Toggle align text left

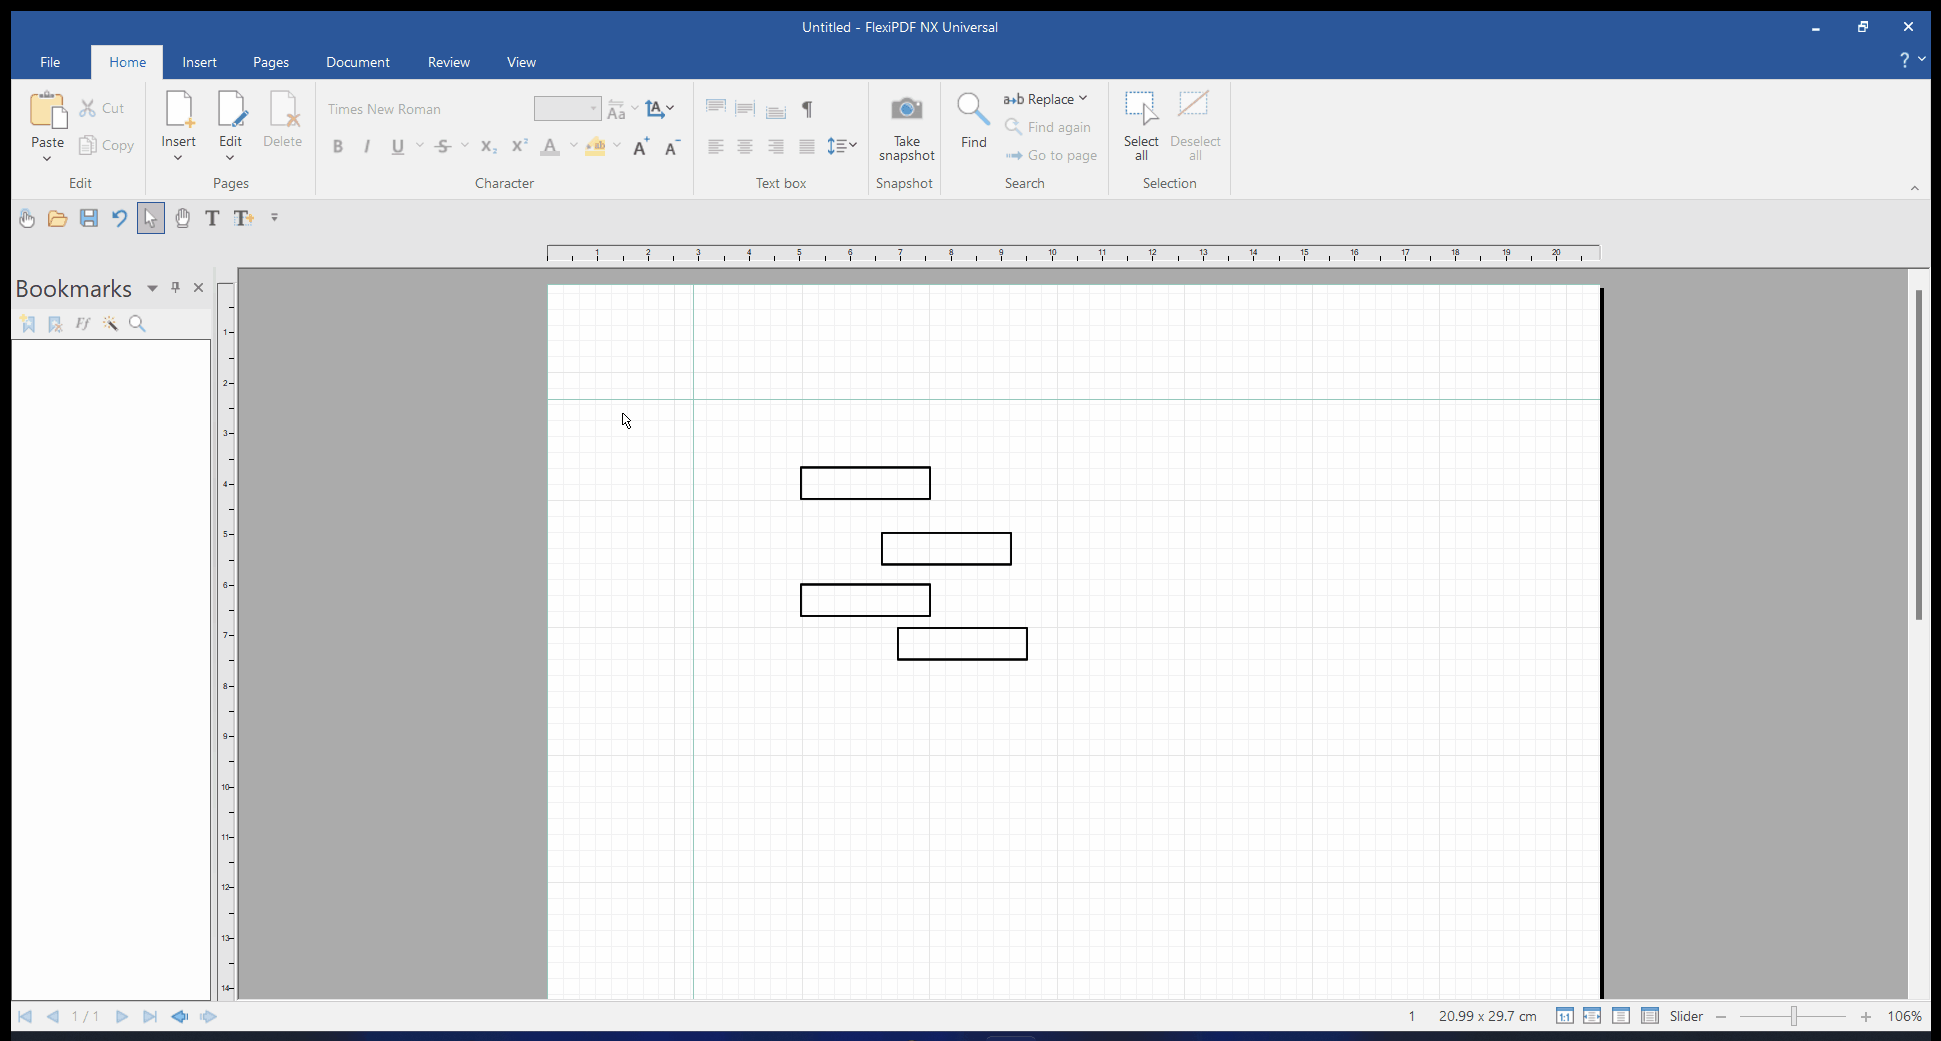715,147
